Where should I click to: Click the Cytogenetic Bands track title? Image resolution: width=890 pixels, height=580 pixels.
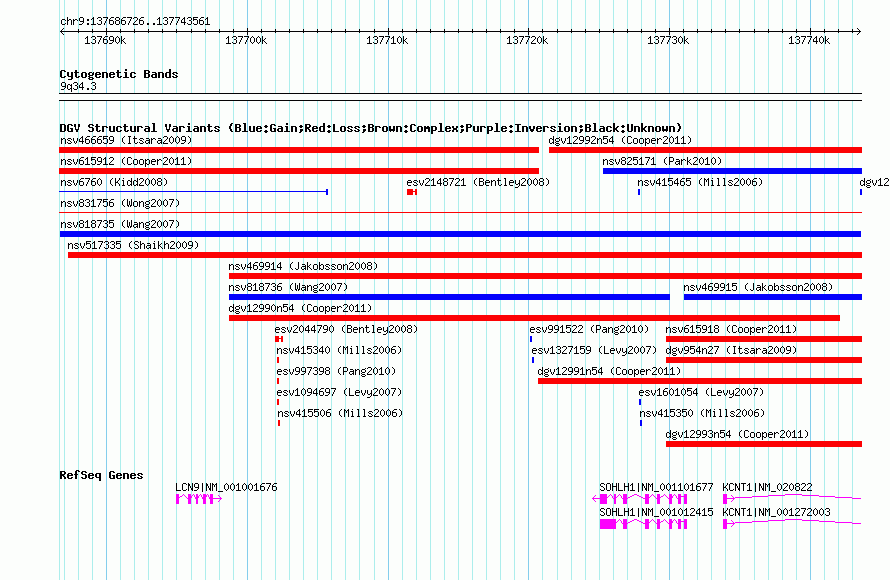tap(119, 74)
